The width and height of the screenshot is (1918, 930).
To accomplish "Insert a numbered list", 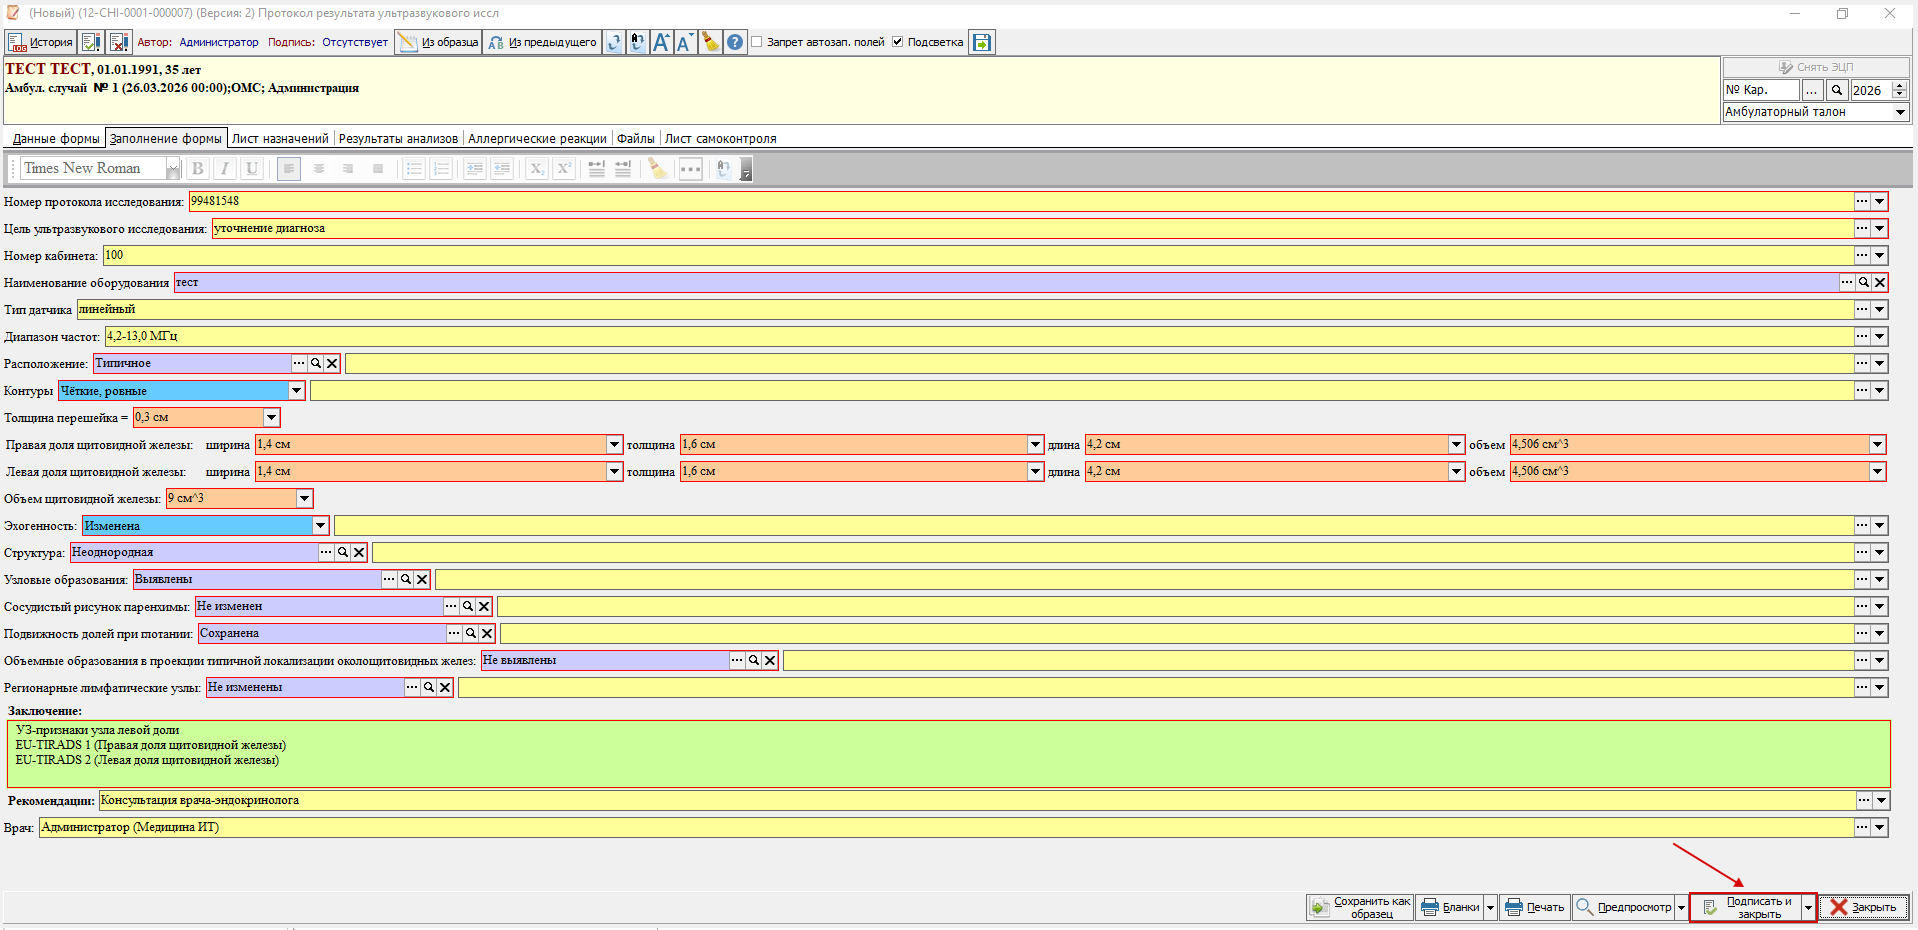I will pos(441,168).
